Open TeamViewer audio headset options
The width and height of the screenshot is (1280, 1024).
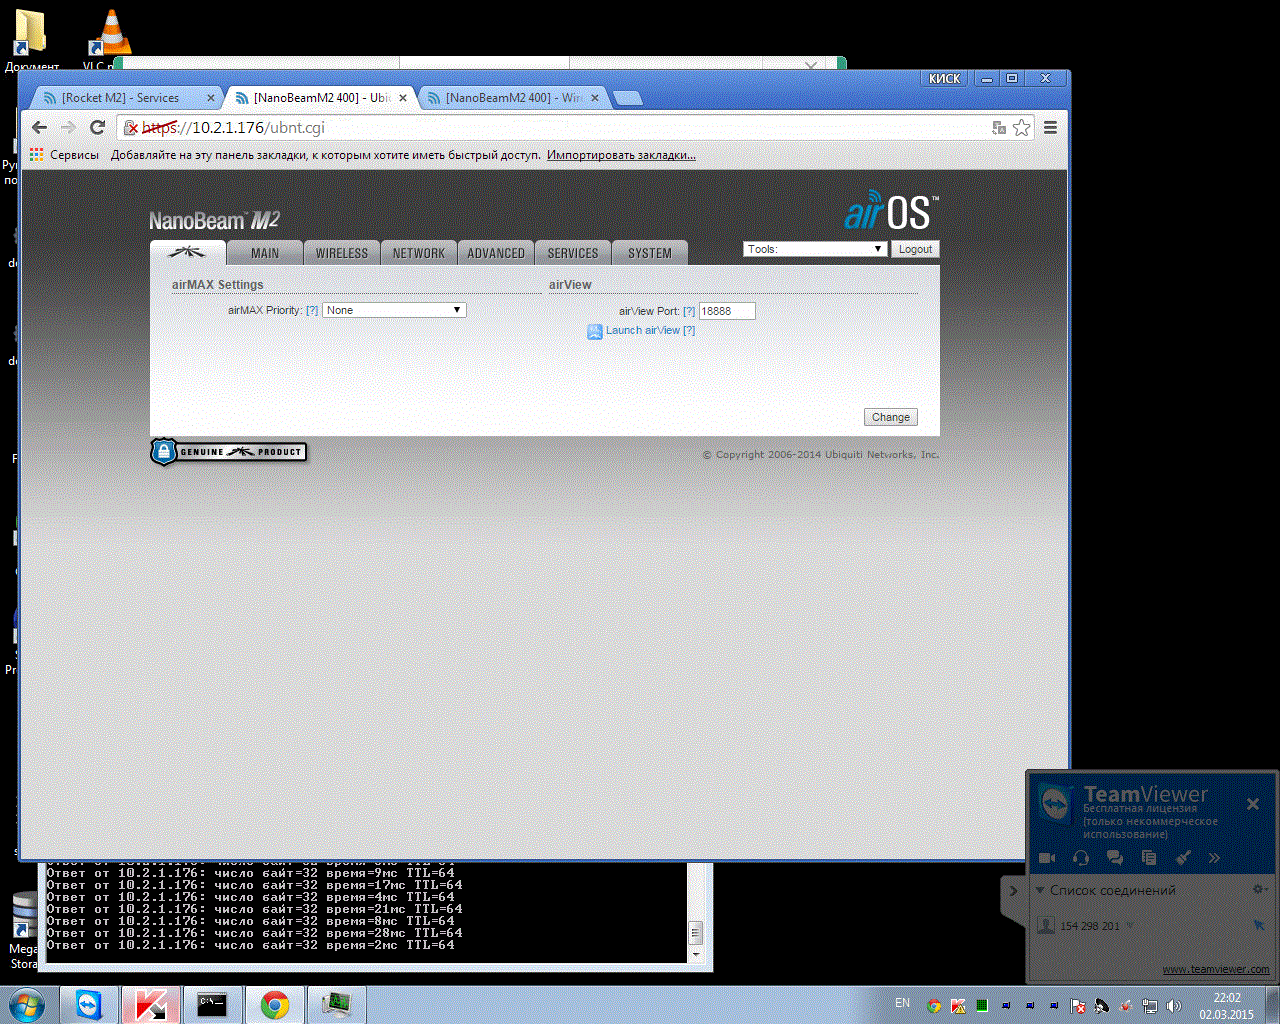tap(1081, 858)
